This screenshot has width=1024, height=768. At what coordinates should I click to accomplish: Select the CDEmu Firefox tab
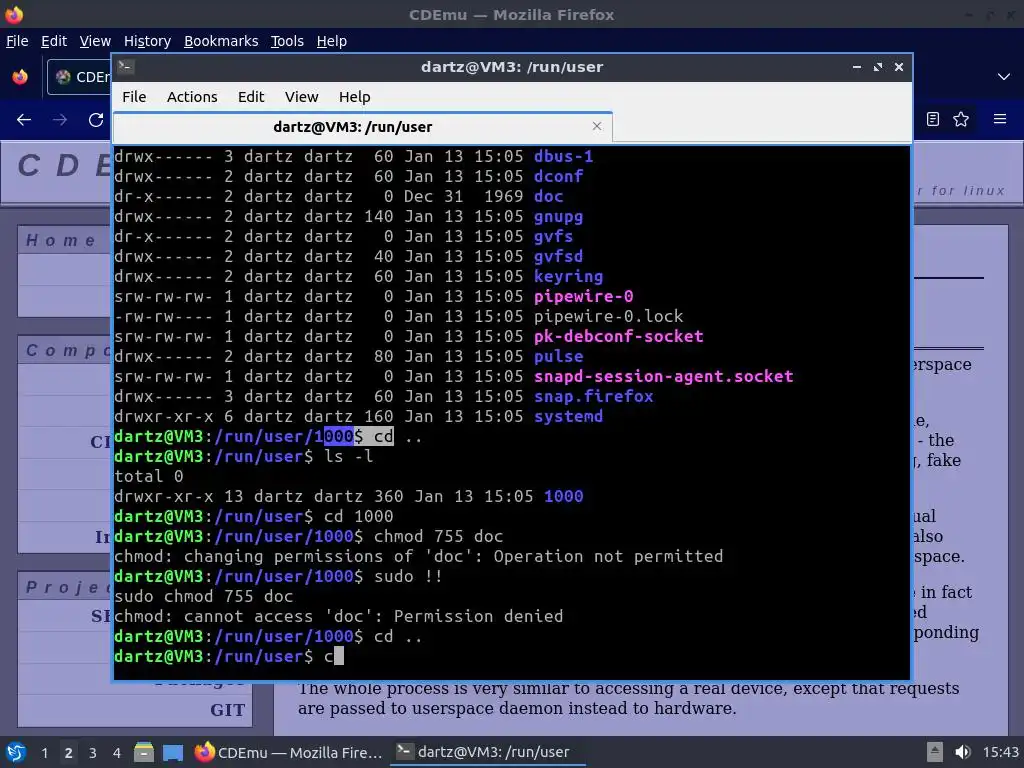[80, 77]
